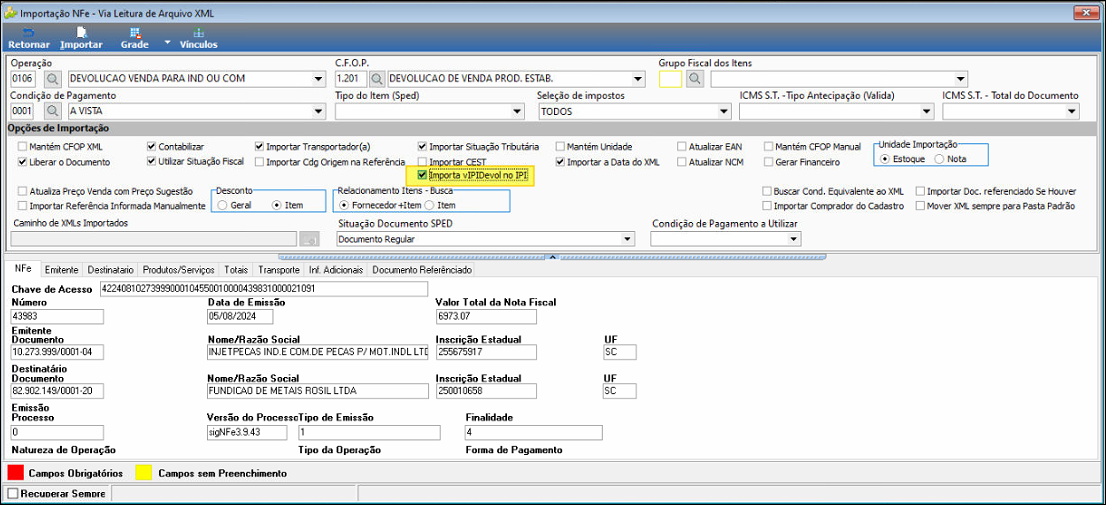Enable Mover XML sempre para Pasta Padrão
Viewport: 1106px width, 505px height.
coord(920,206)
